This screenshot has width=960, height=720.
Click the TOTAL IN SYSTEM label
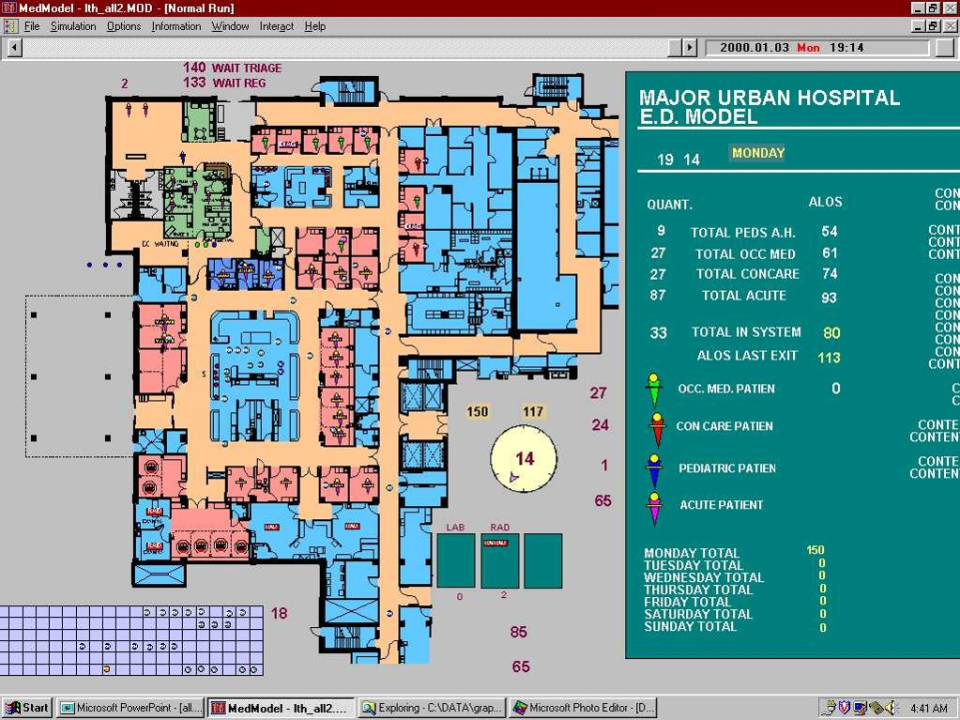746,332
